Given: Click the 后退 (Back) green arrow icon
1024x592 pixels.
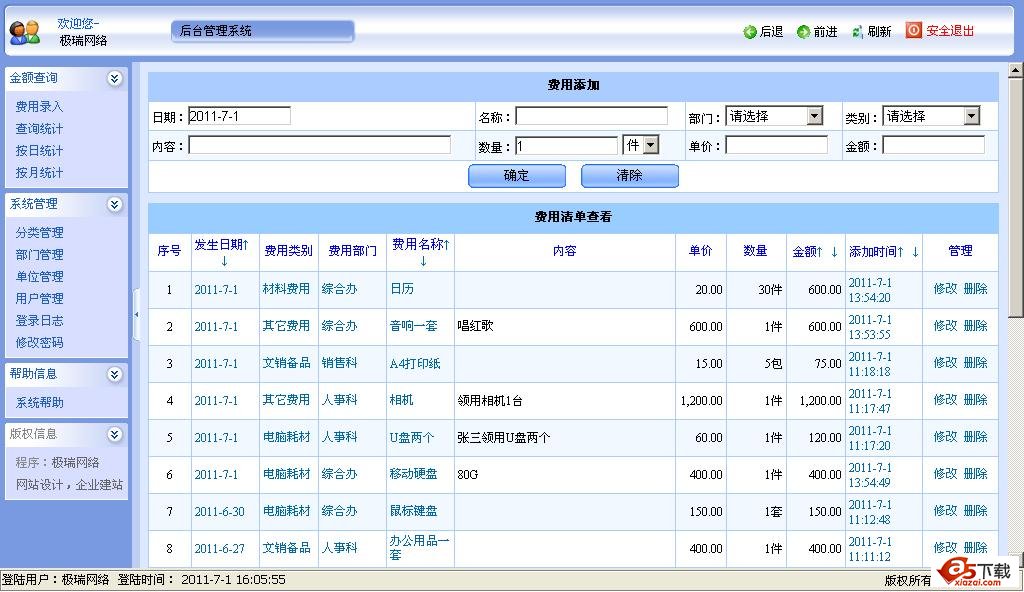Looking at the screenshot, I should (749, 30).
